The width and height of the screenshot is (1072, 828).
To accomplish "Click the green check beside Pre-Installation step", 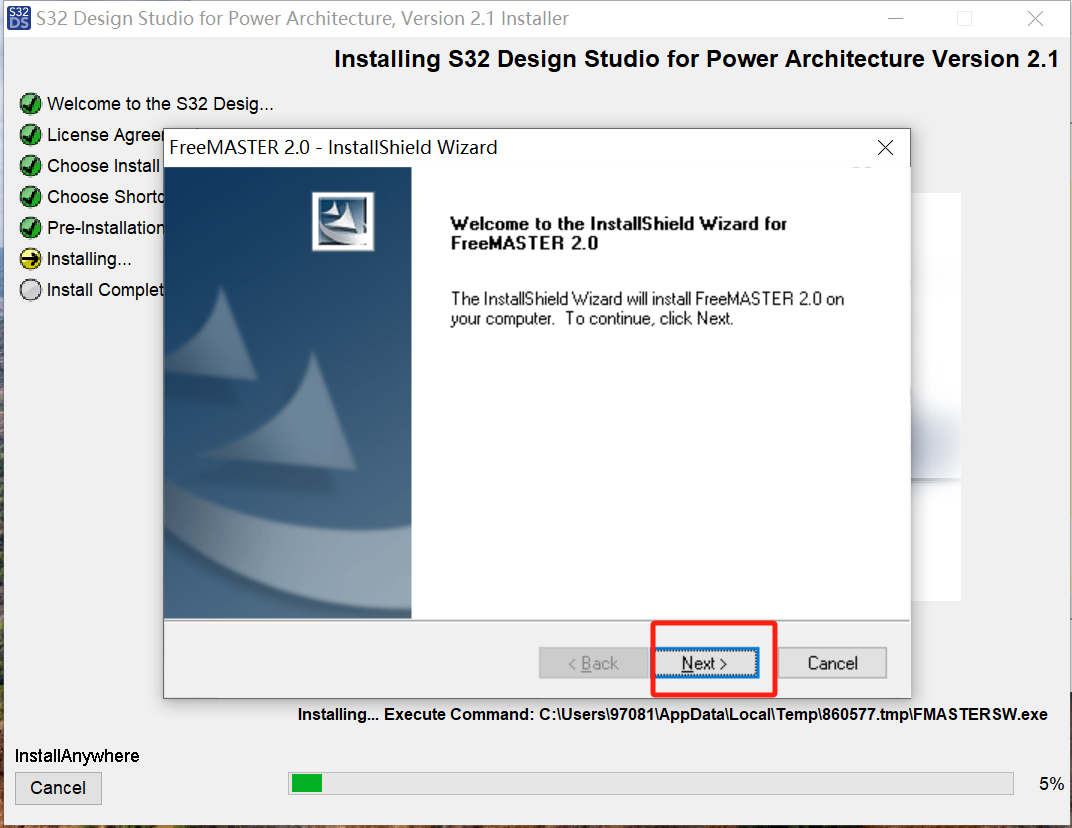I will coord(30,228).
